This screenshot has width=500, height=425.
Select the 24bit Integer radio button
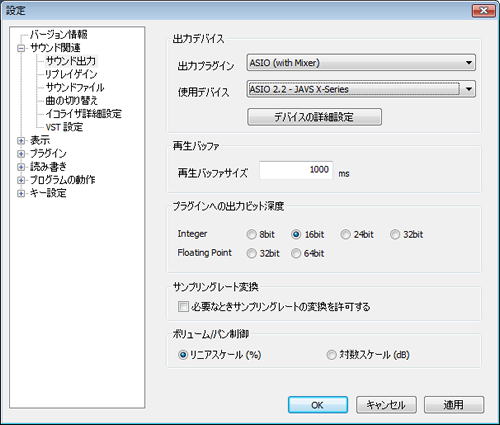pyautogui.click(x=345, y=234)
